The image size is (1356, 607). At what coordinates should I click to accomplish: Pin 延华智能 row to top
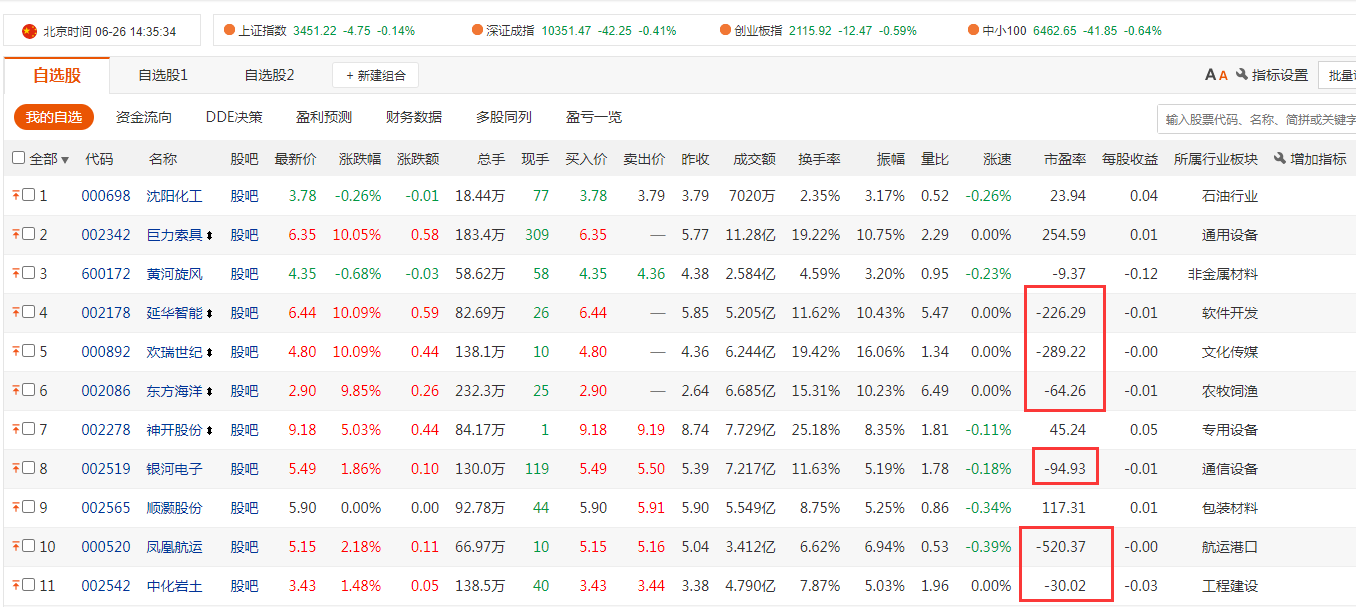tap(16, 312)
